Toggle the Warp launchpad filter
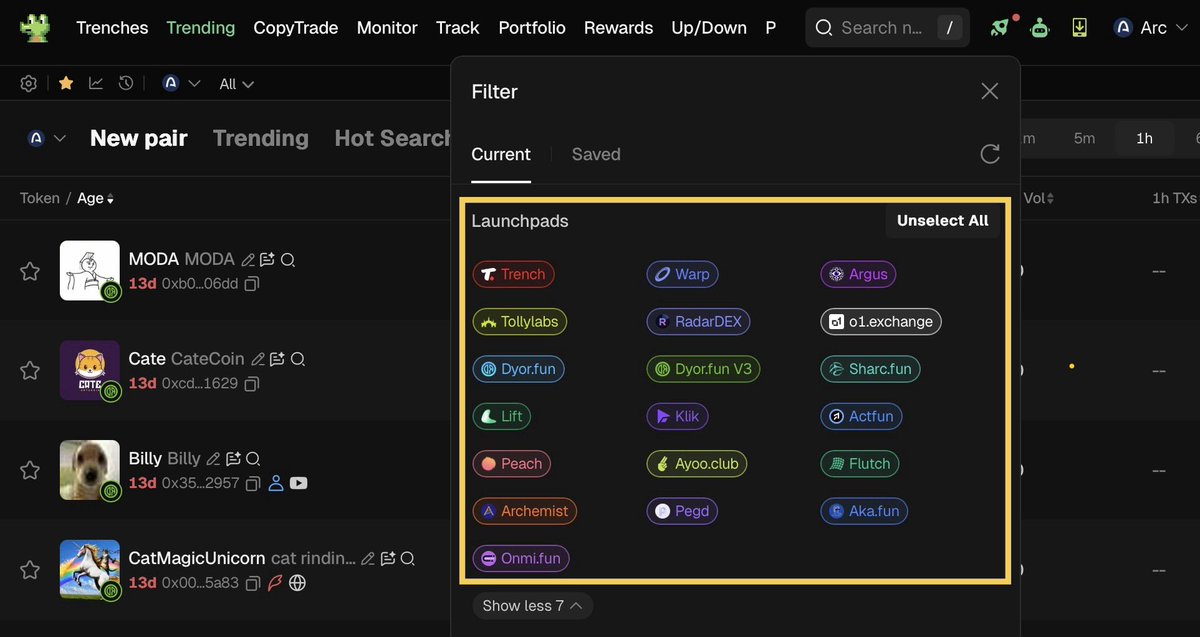1200x637 pixels. pyautogui.click(x=683, y=274)
